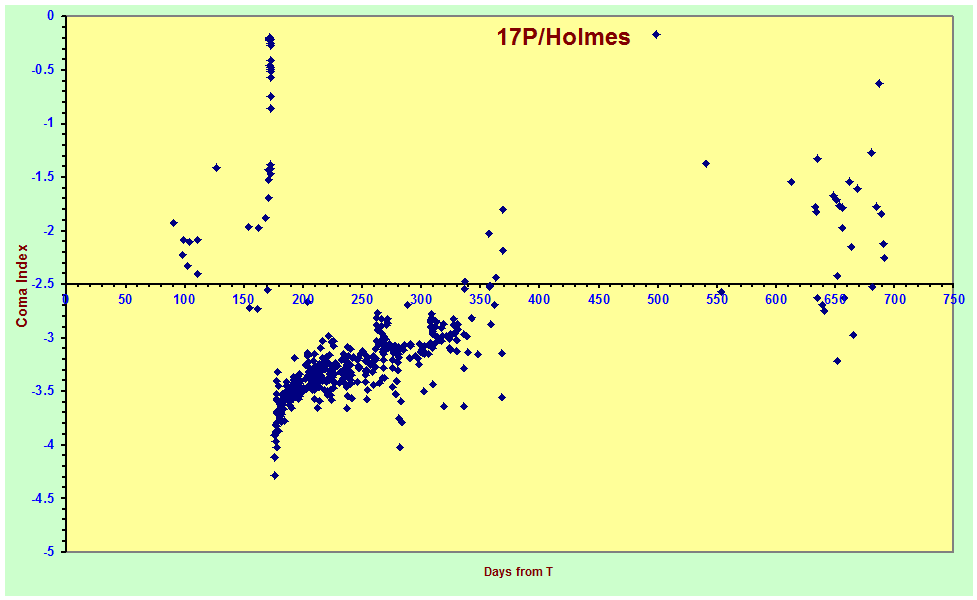Screen dimensions: 977x600
Task: Click the y-axis tick label -0.5
Action: click(42, 70)
